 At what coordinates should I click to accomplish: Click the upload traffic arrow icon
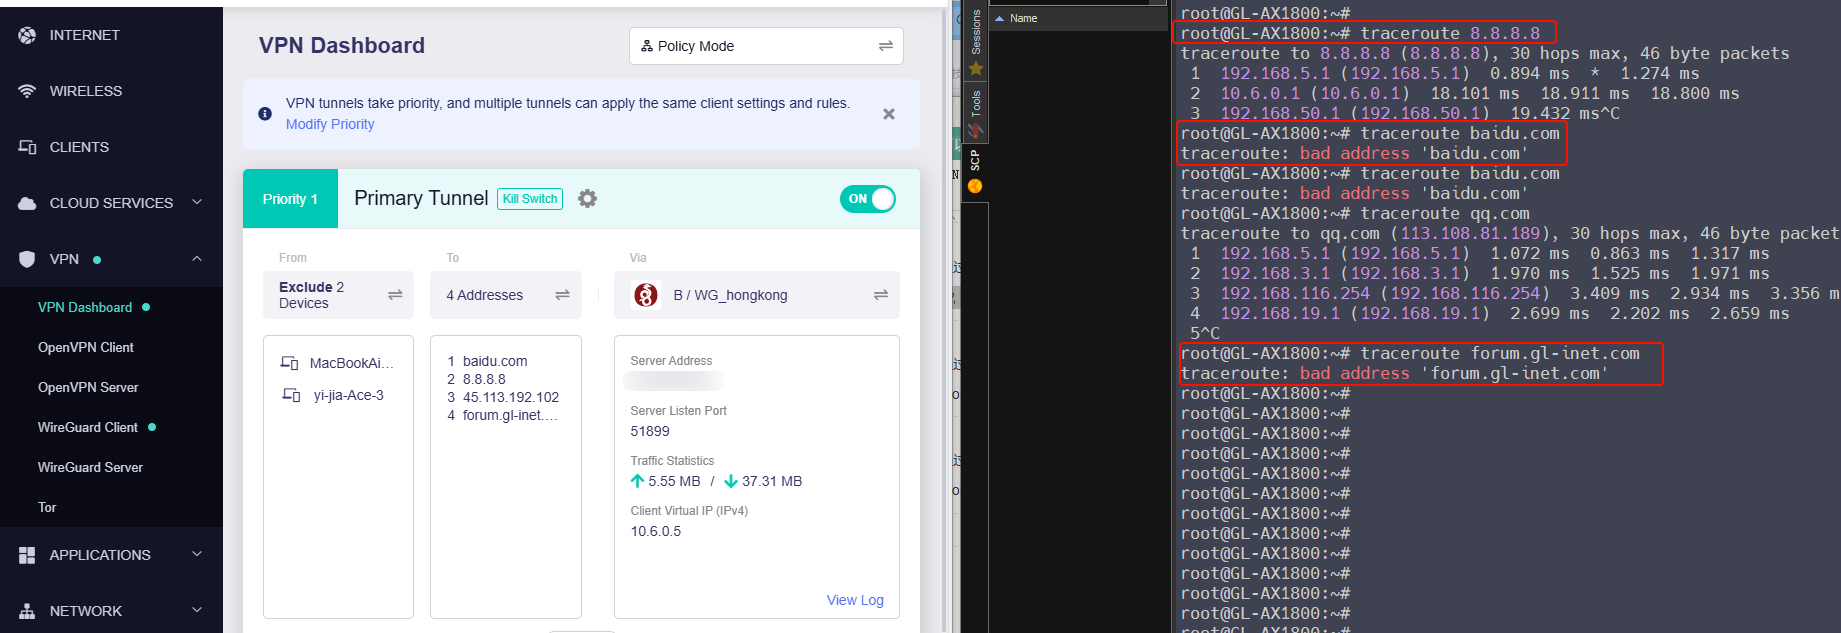click(637, 481)
